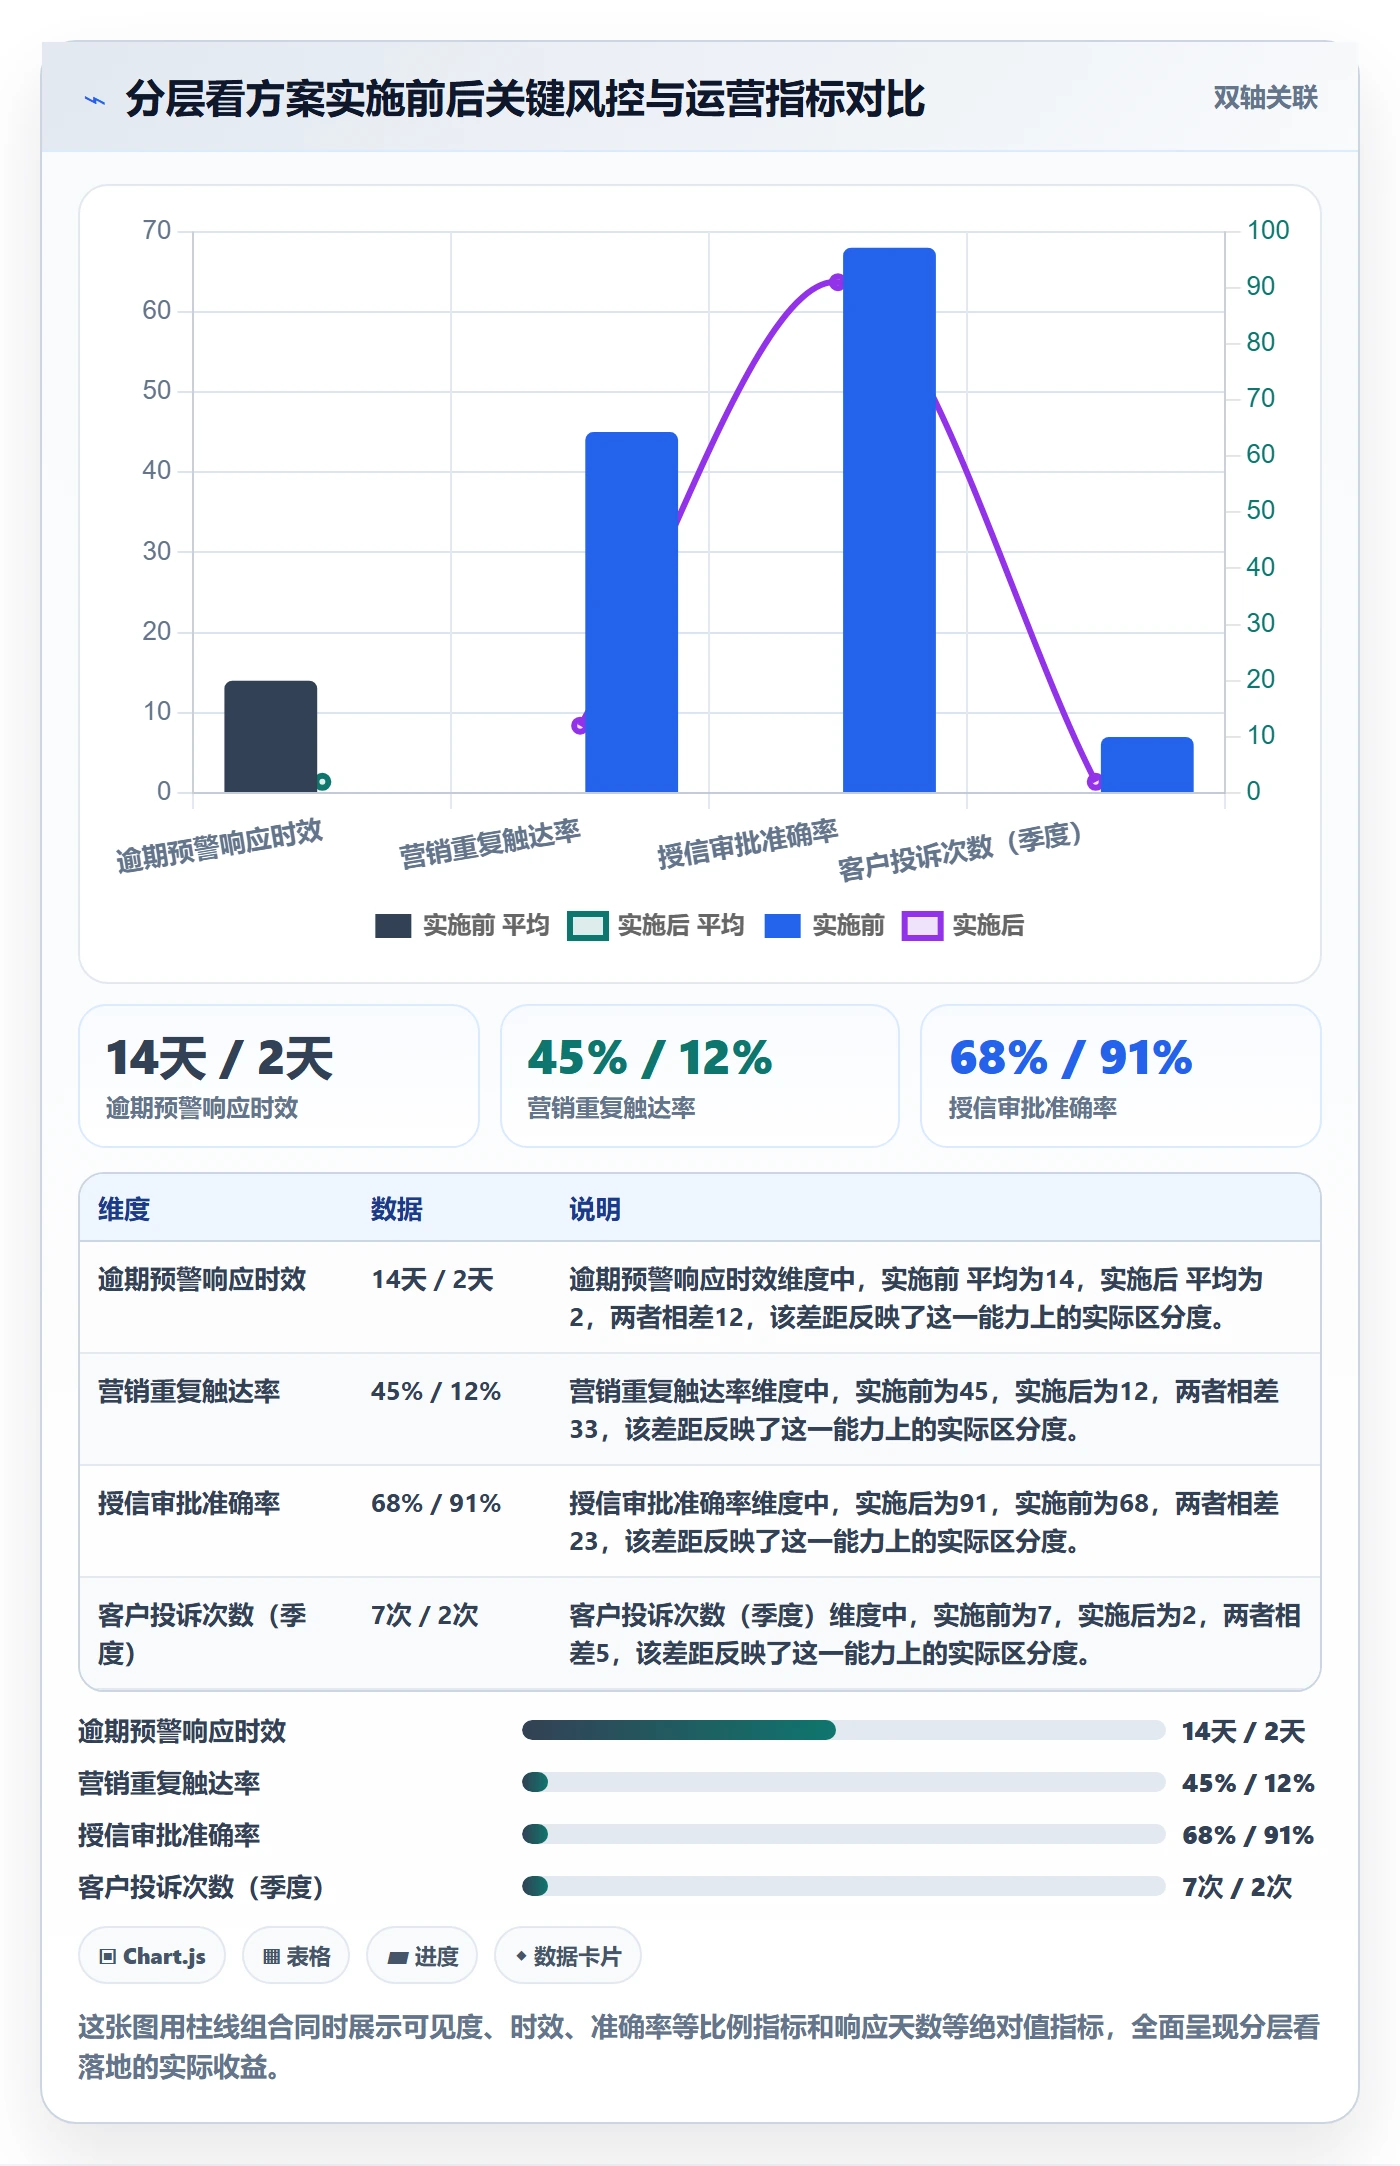The width and height of the screenshot is (1400, 2166).
Task: Click the 营销重复触达率 x-axis label on chart
Action: (490, 843)
